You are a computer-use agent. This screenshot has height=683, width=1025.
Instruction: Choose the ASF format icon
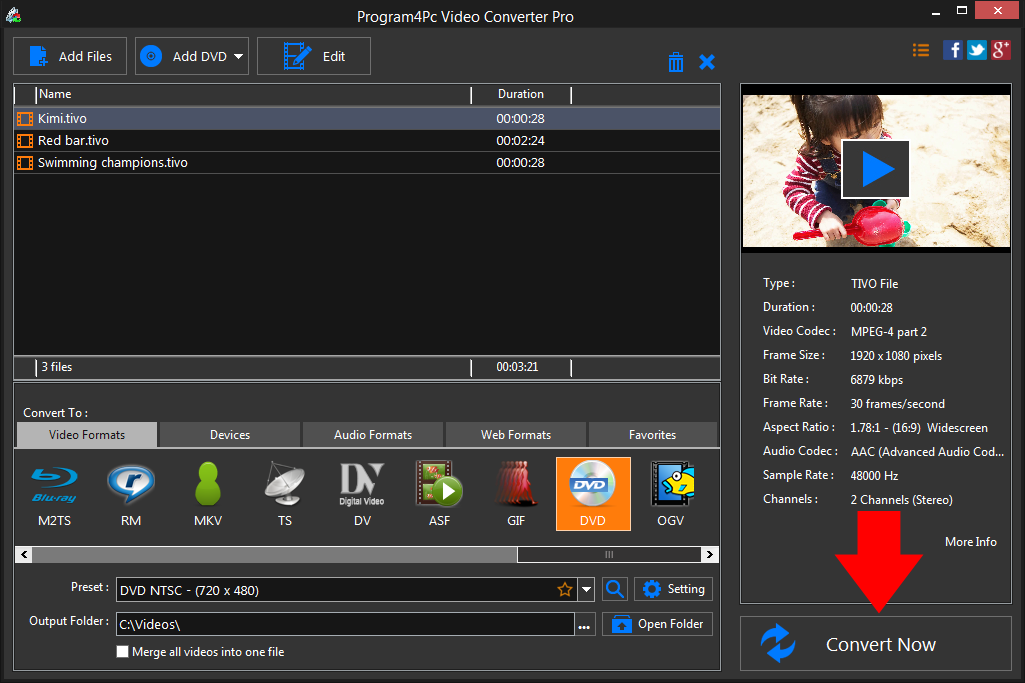439,494
